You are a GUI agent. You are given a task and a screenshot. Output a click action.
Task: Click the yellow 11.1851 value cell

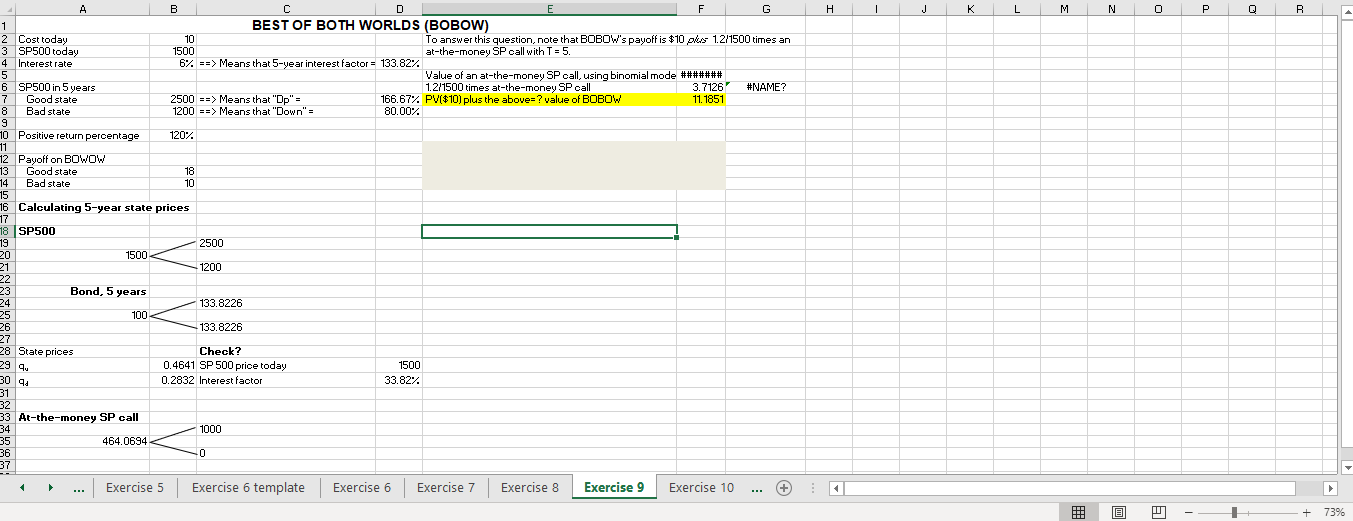702,99
